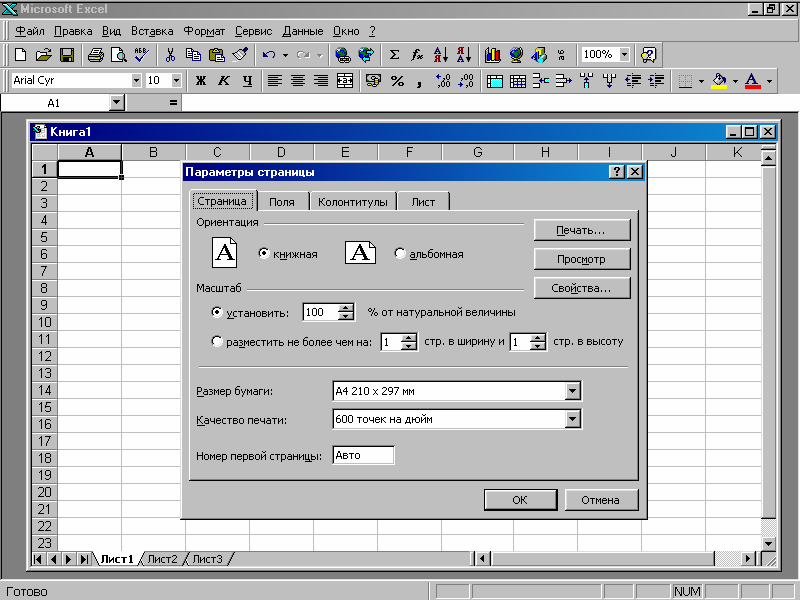Click the Print printer icon

(95, 55)
